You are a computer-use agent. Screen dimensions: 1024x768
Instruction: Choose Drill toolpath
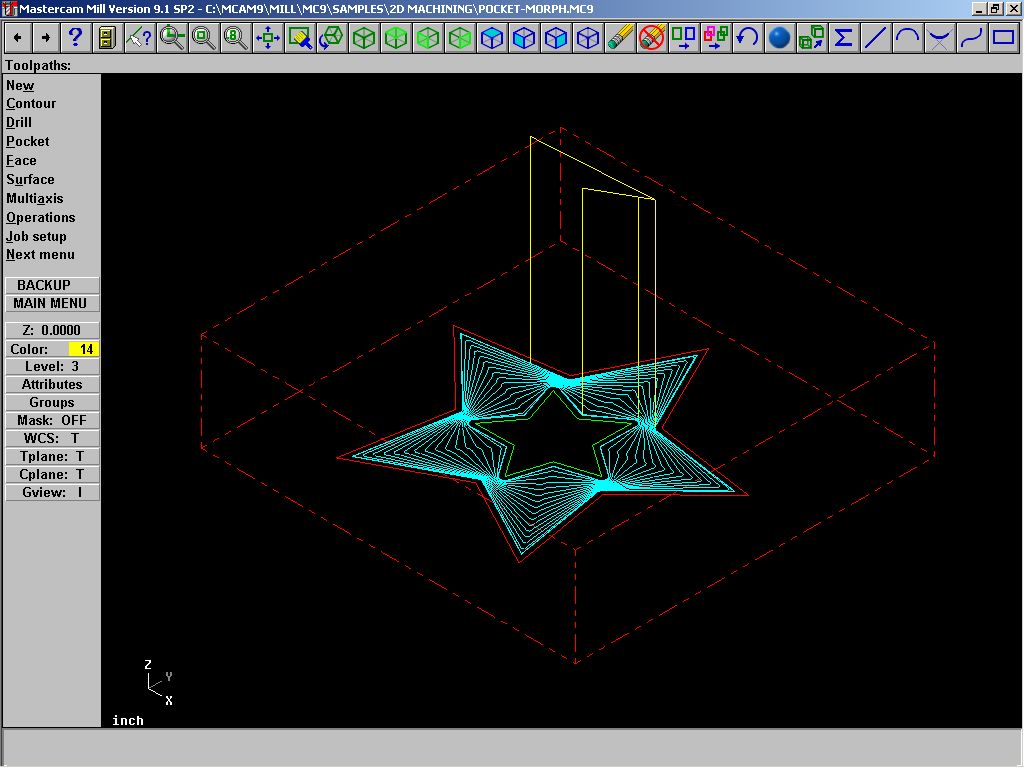click(x=19, y=123)
